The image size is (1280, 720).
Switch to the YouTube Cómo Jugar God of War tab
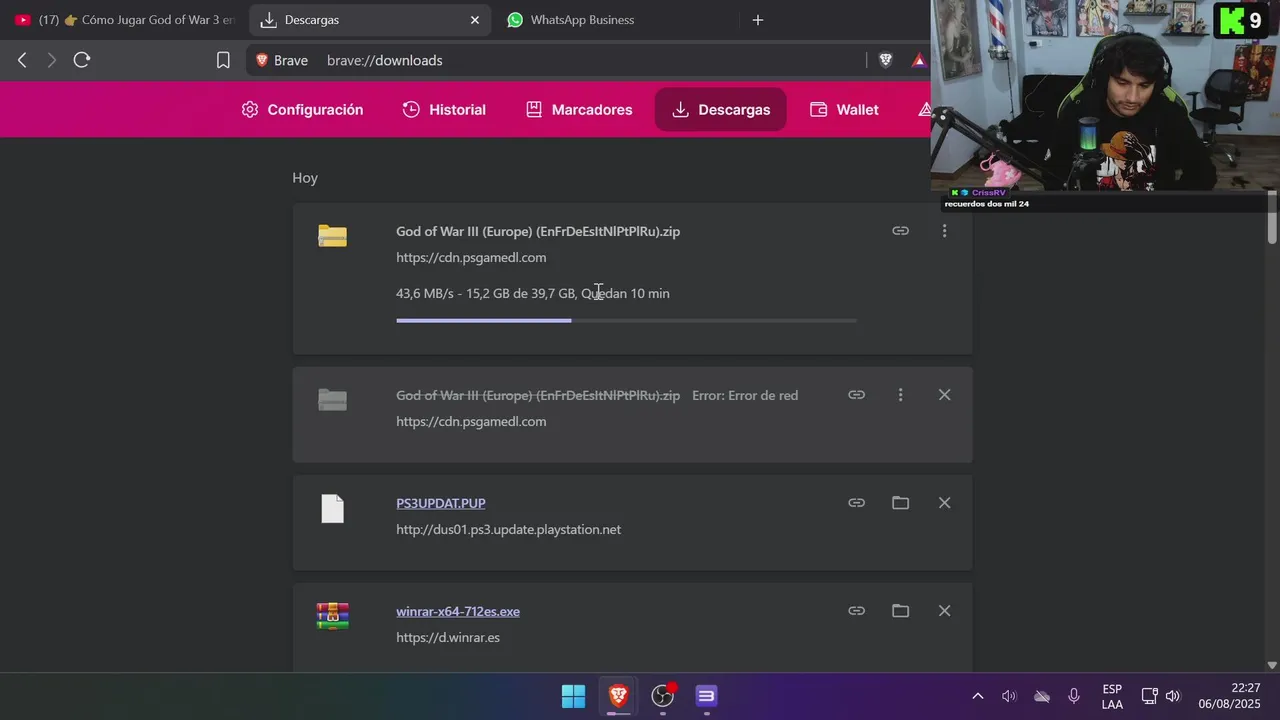pyautogui.click(x=125, y=20)
